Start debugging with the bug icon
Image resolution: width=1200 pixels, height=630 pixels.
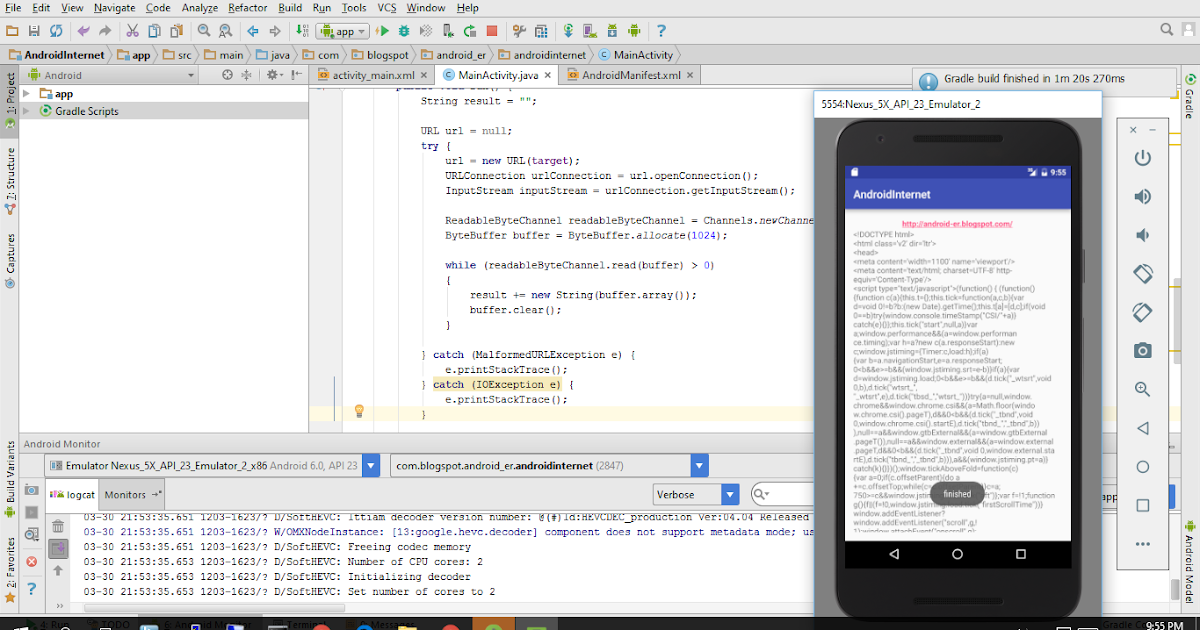pos(404,31)
